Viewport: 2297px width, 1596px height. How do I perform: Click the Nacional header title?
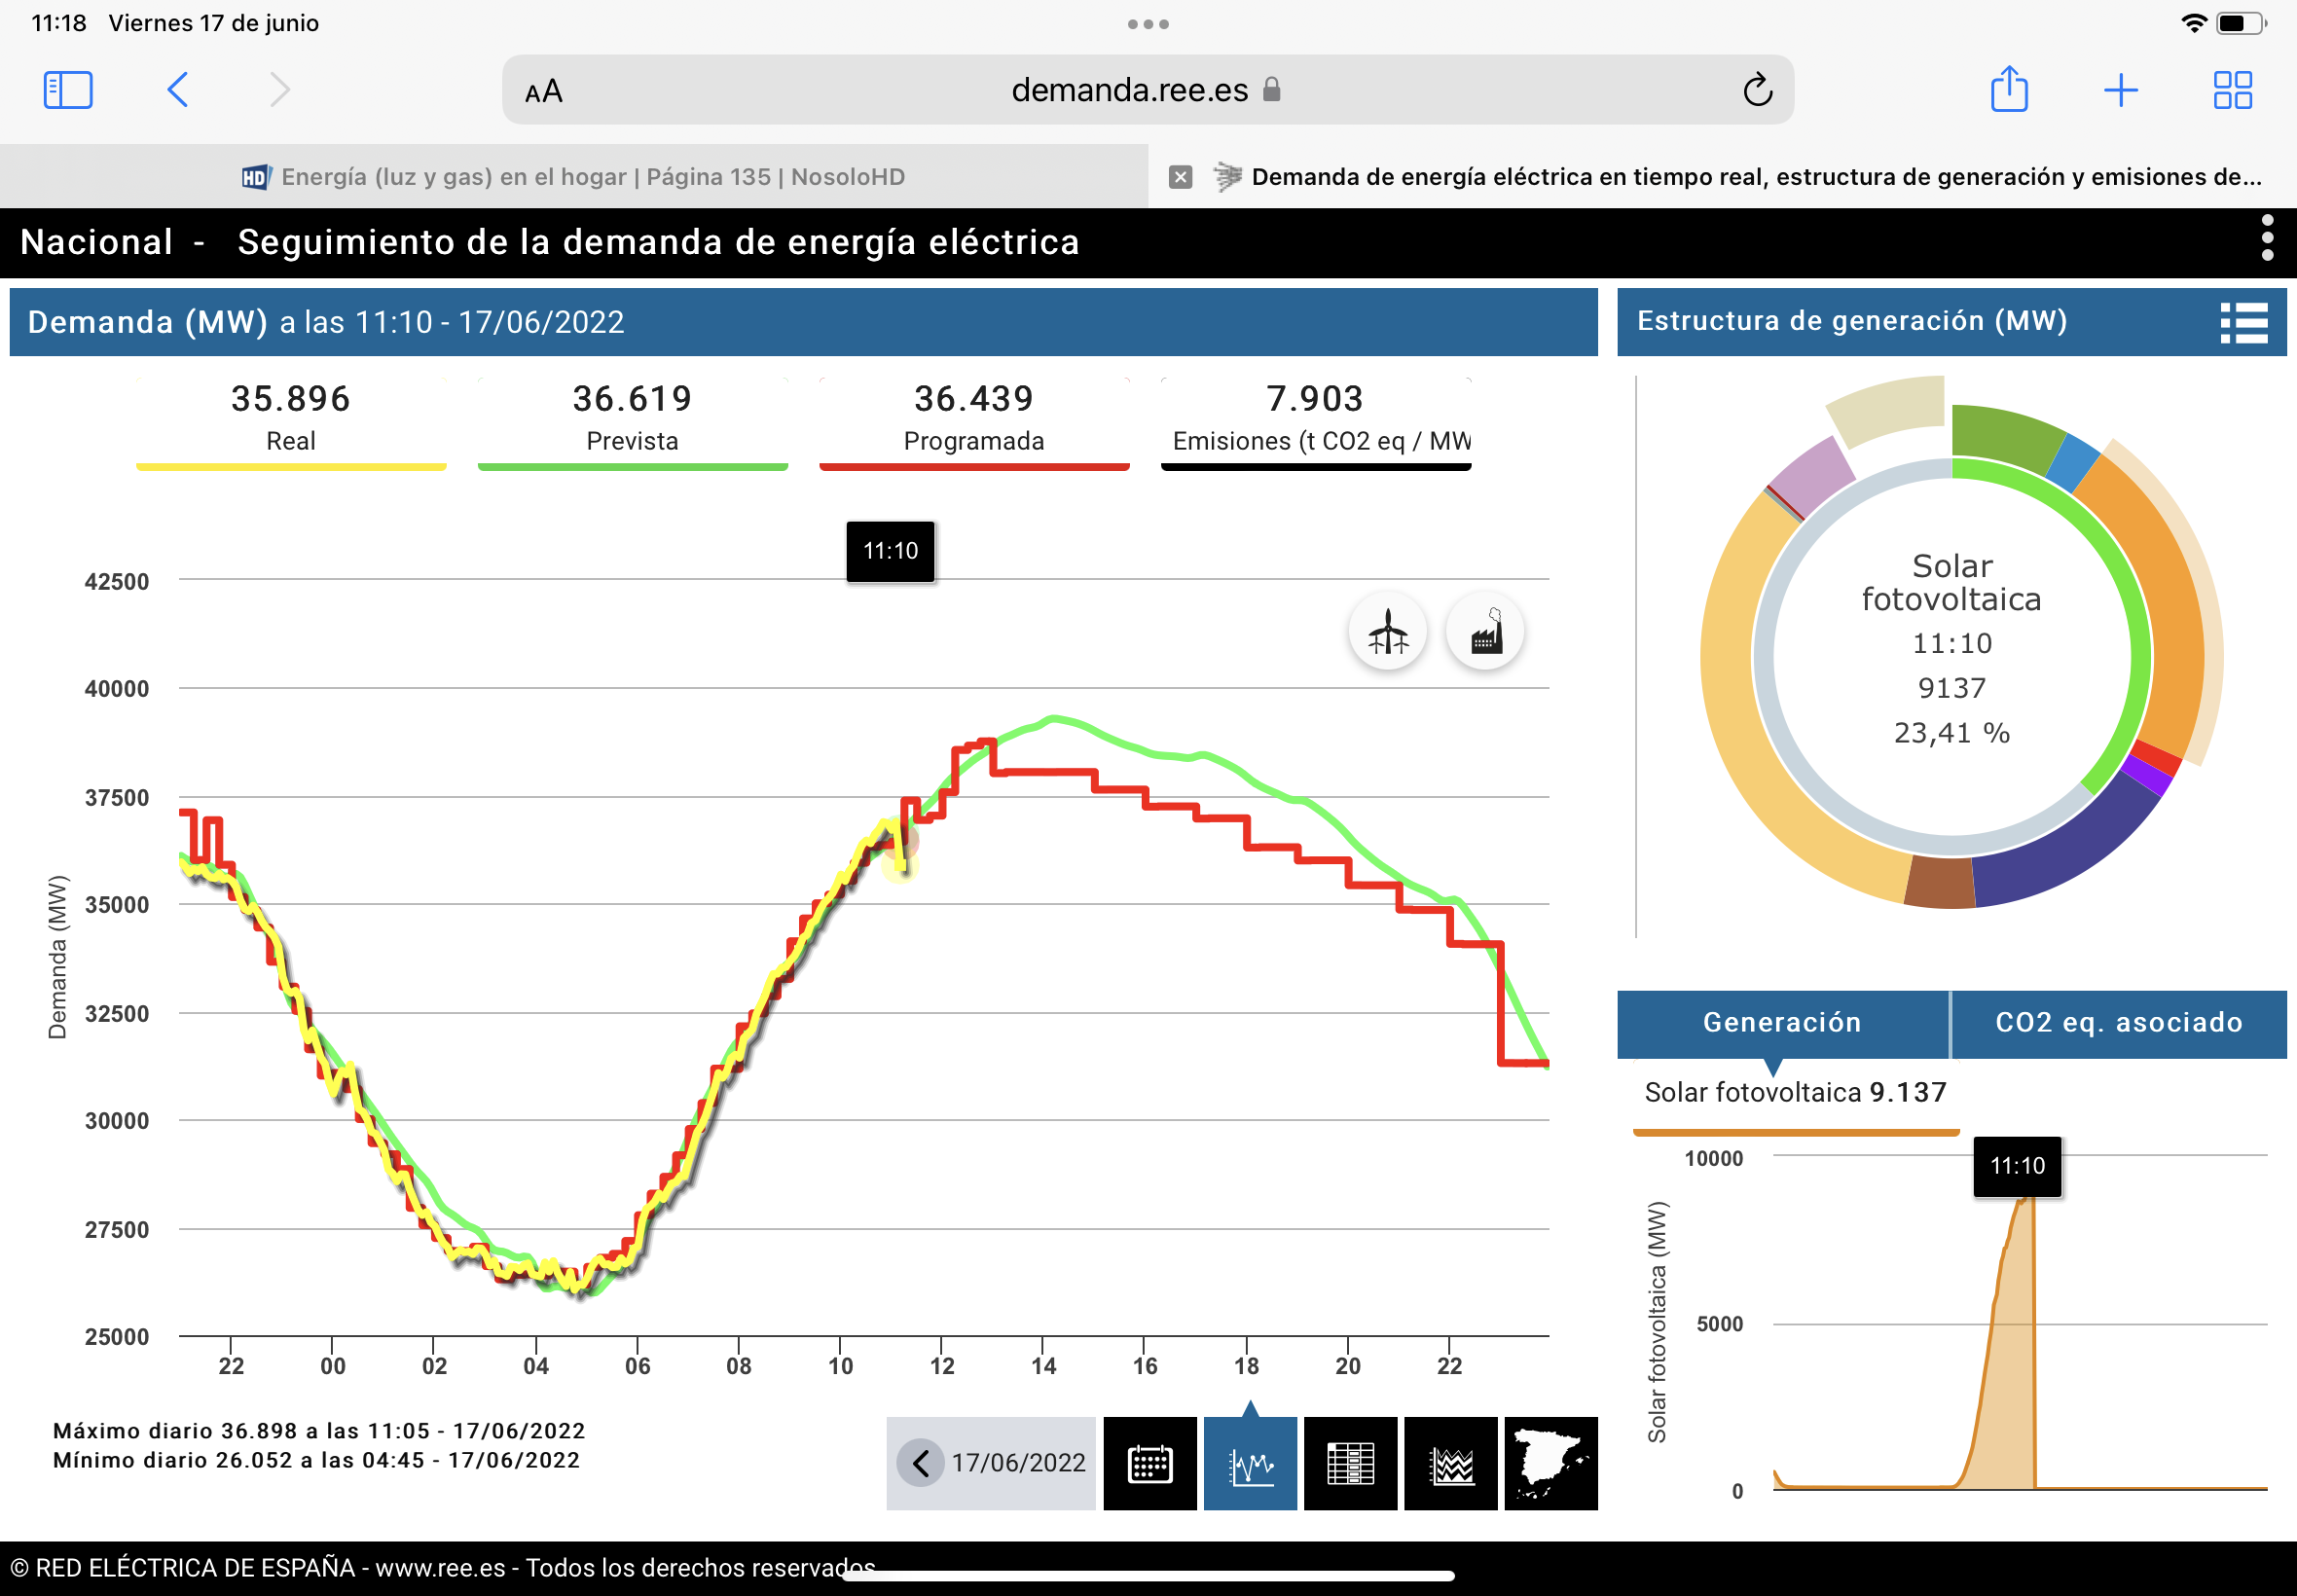click(96, 242)
